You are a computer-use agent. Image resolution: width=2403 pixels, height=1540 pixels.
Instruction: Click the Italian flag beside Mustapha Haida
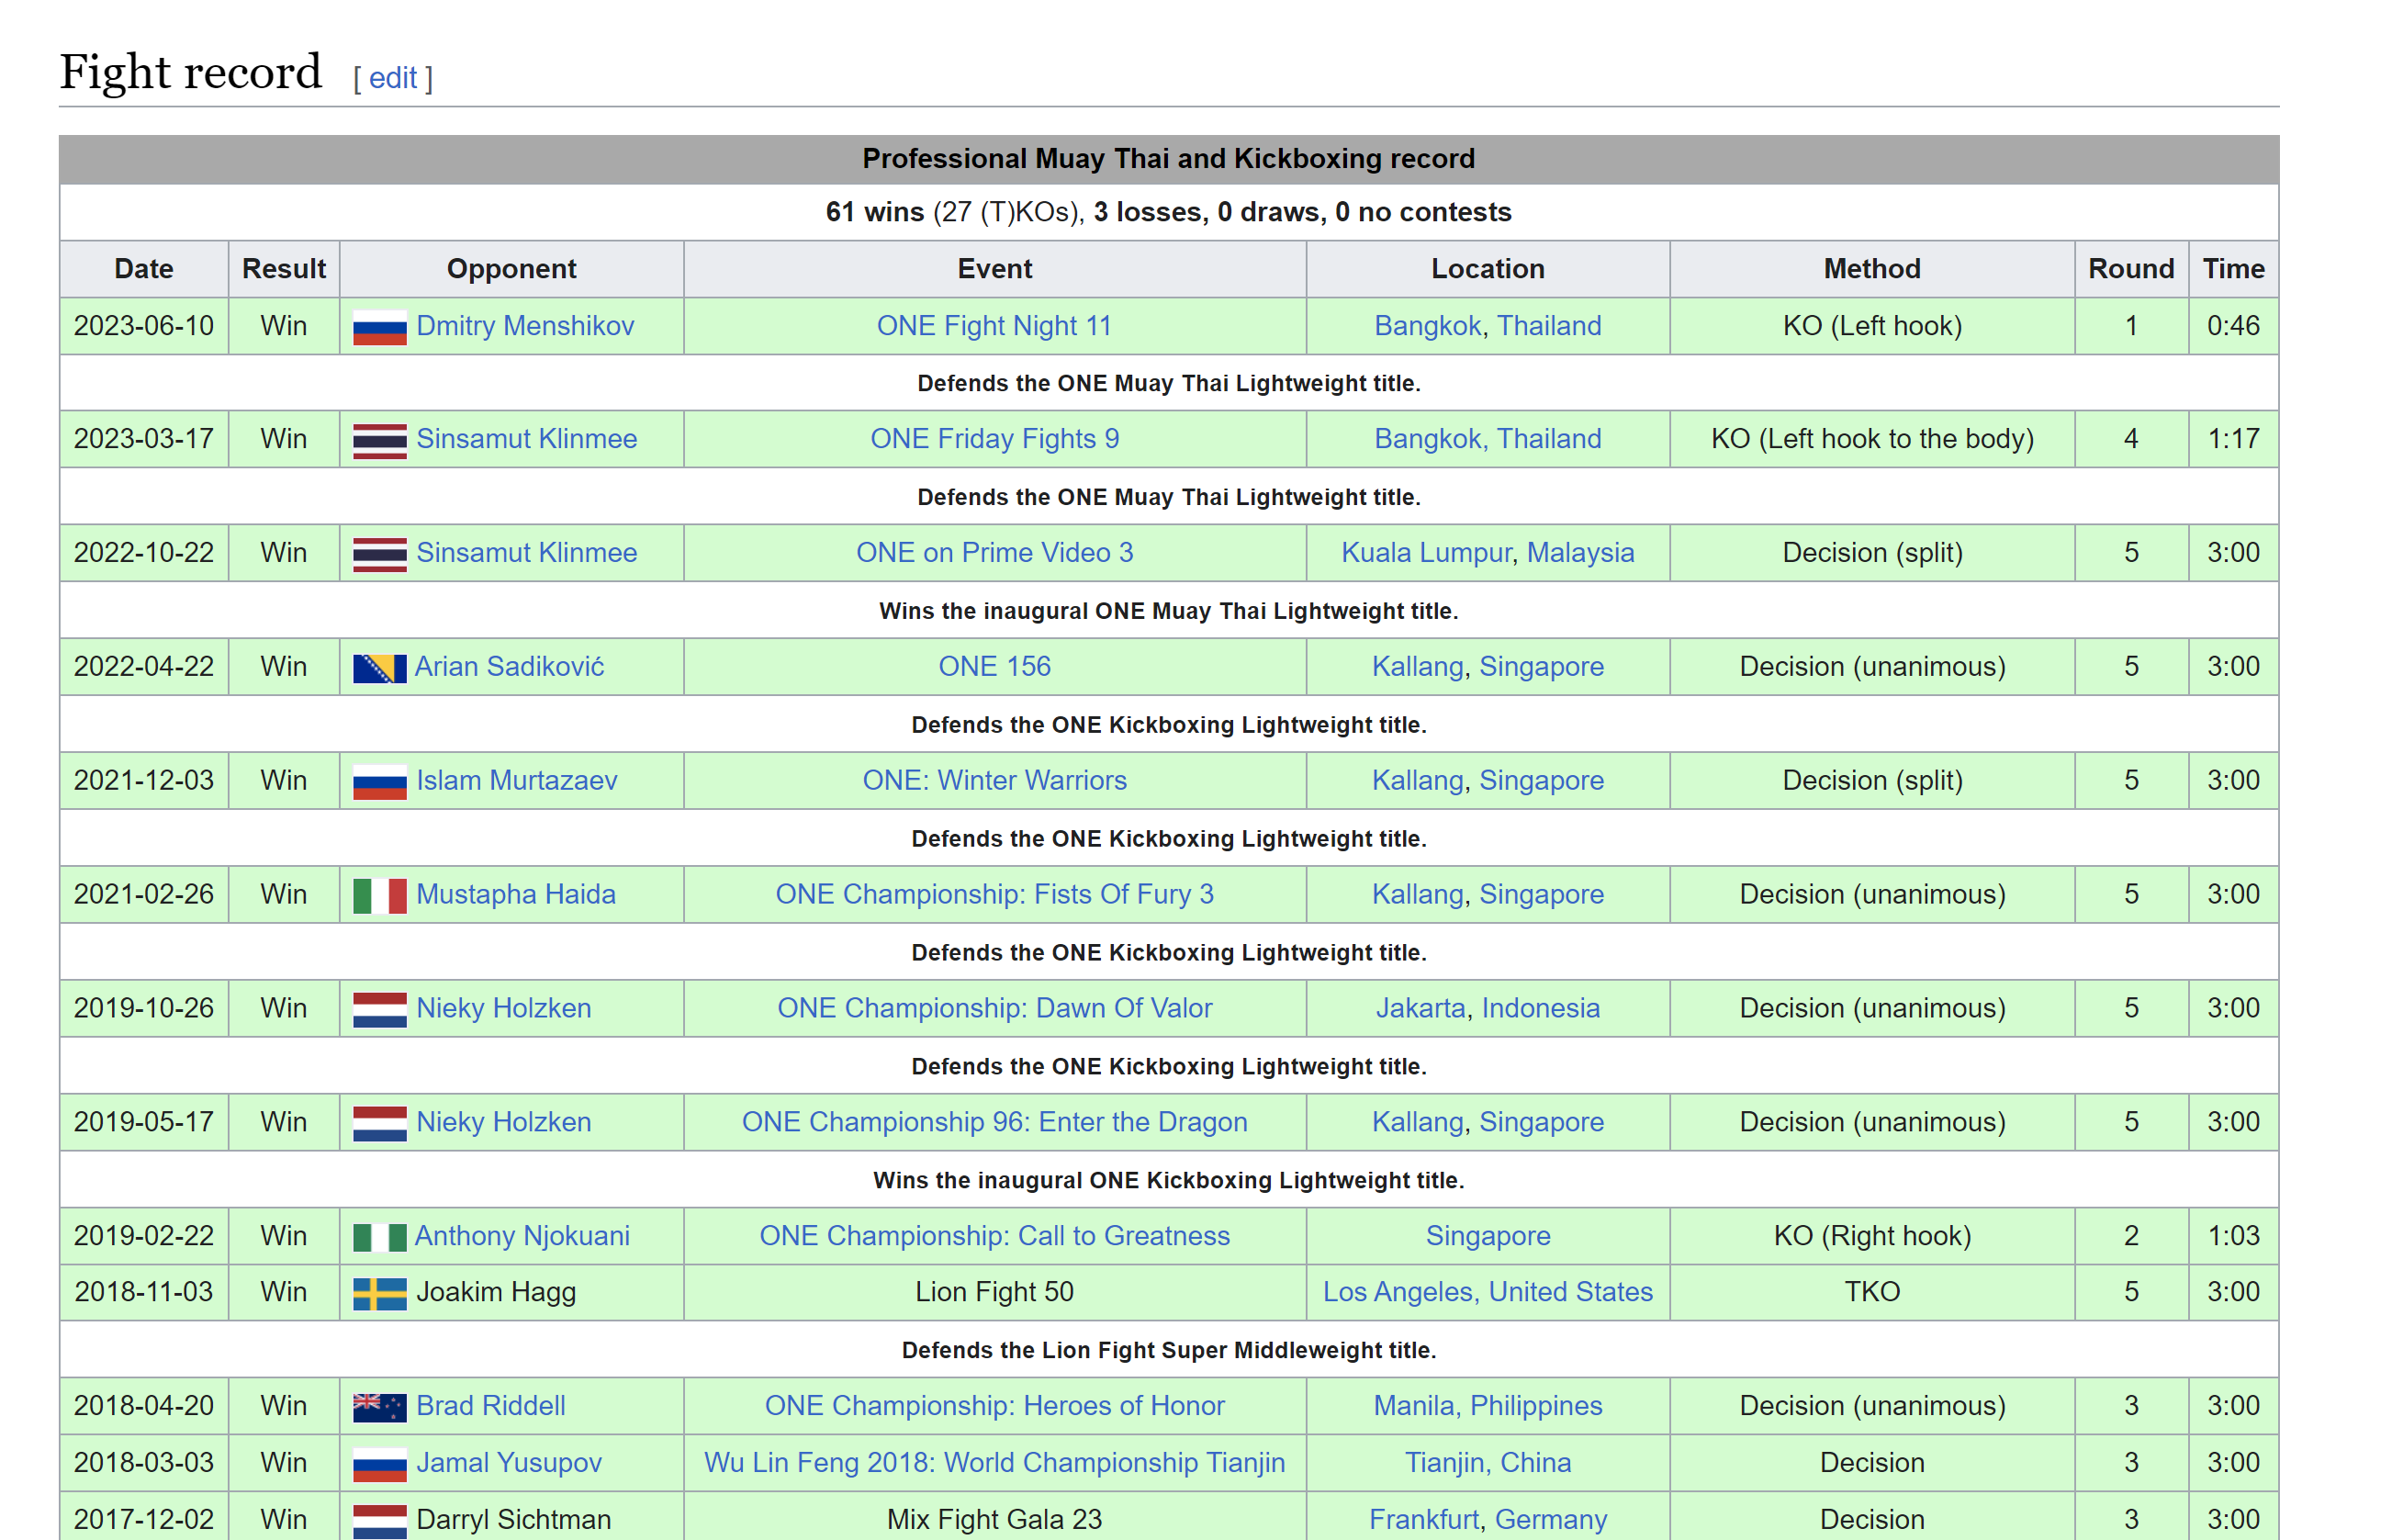pyautogui.click(x=380, y=896)
